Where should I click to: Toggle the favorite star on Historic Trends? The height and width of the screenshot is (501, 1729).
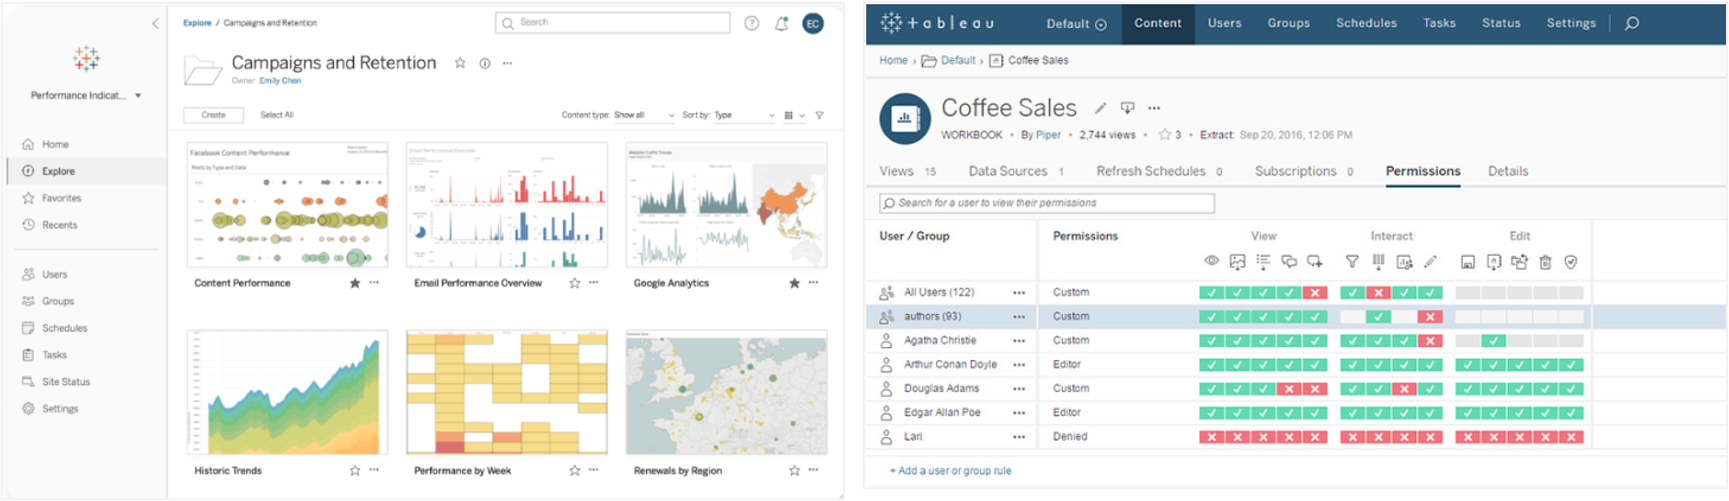(354, 470)
